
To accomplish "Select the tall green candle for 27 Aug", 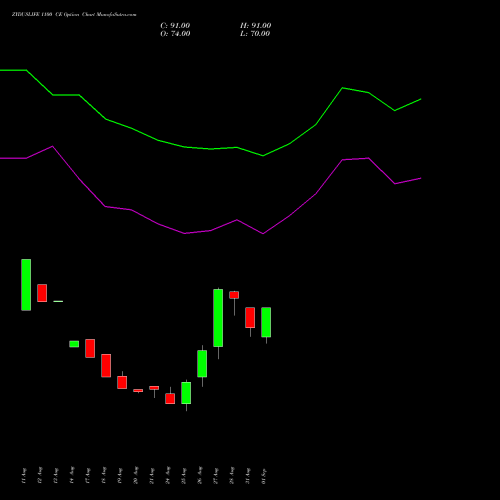I will click(218, 318).
